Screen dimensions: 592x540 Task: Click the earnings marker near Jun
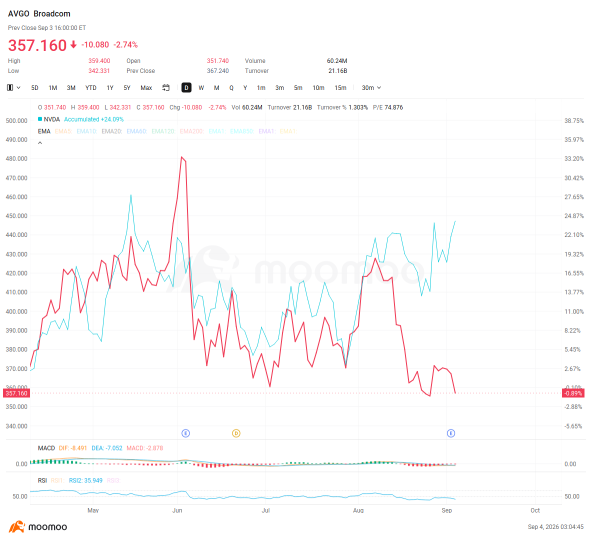click(x=185, y=433)
